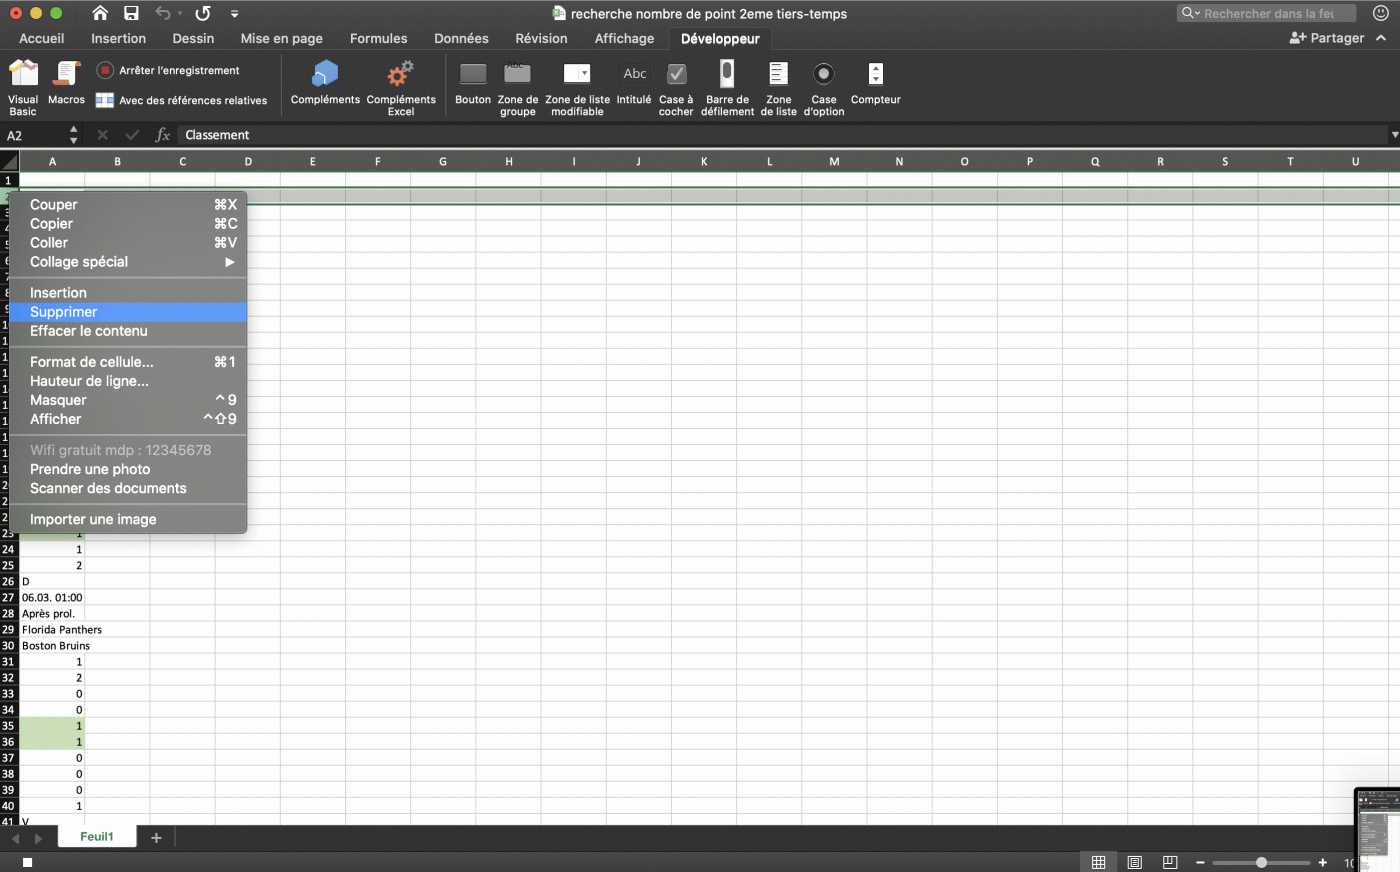Click the Save icon in title bar

131,13
